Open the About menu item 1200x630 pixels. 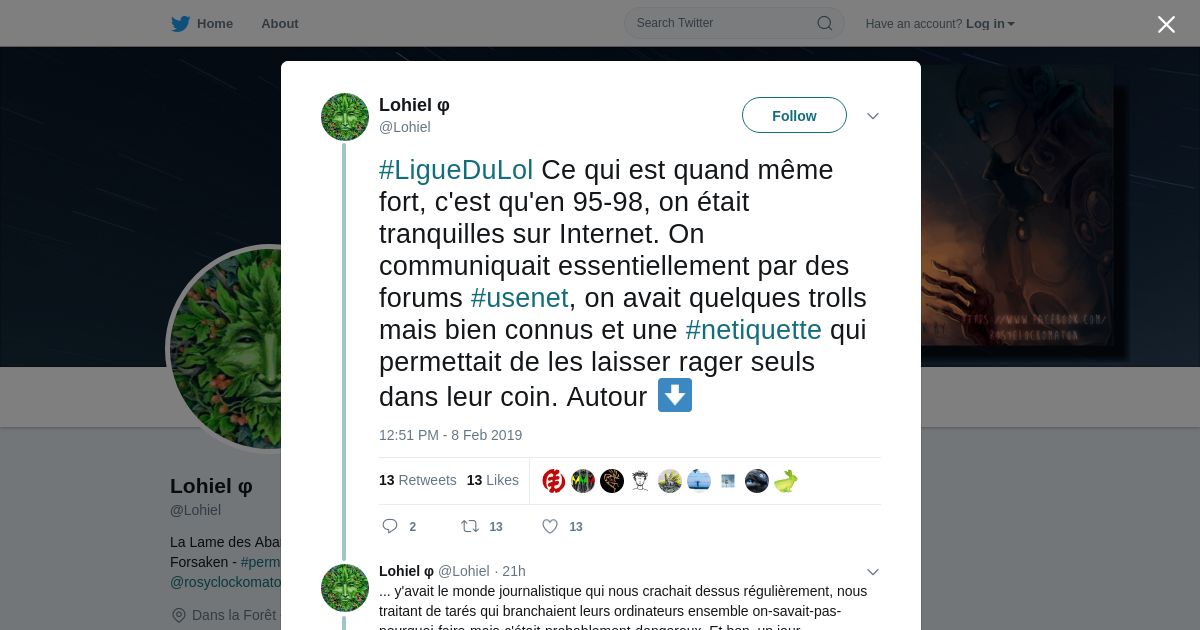pos(280,24)
